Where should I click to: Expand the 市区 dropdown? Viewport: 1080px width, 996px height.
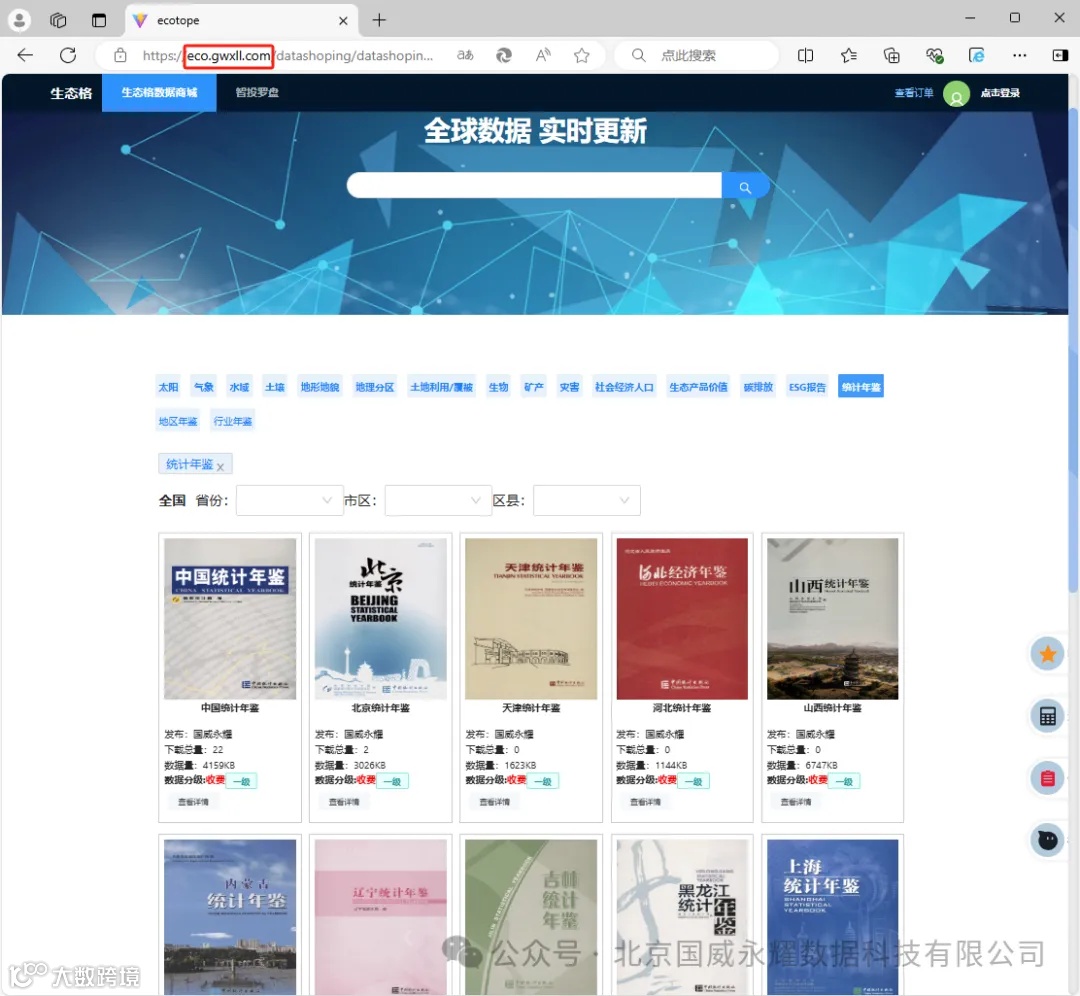(438, 501)
